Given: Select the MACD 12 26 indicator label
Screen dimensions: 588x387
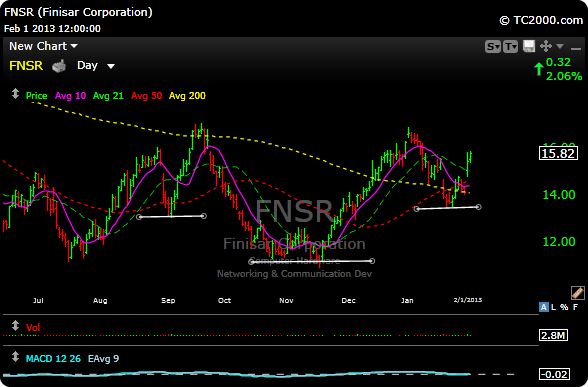Looking at the screenshot, I should tap(53, 359).
